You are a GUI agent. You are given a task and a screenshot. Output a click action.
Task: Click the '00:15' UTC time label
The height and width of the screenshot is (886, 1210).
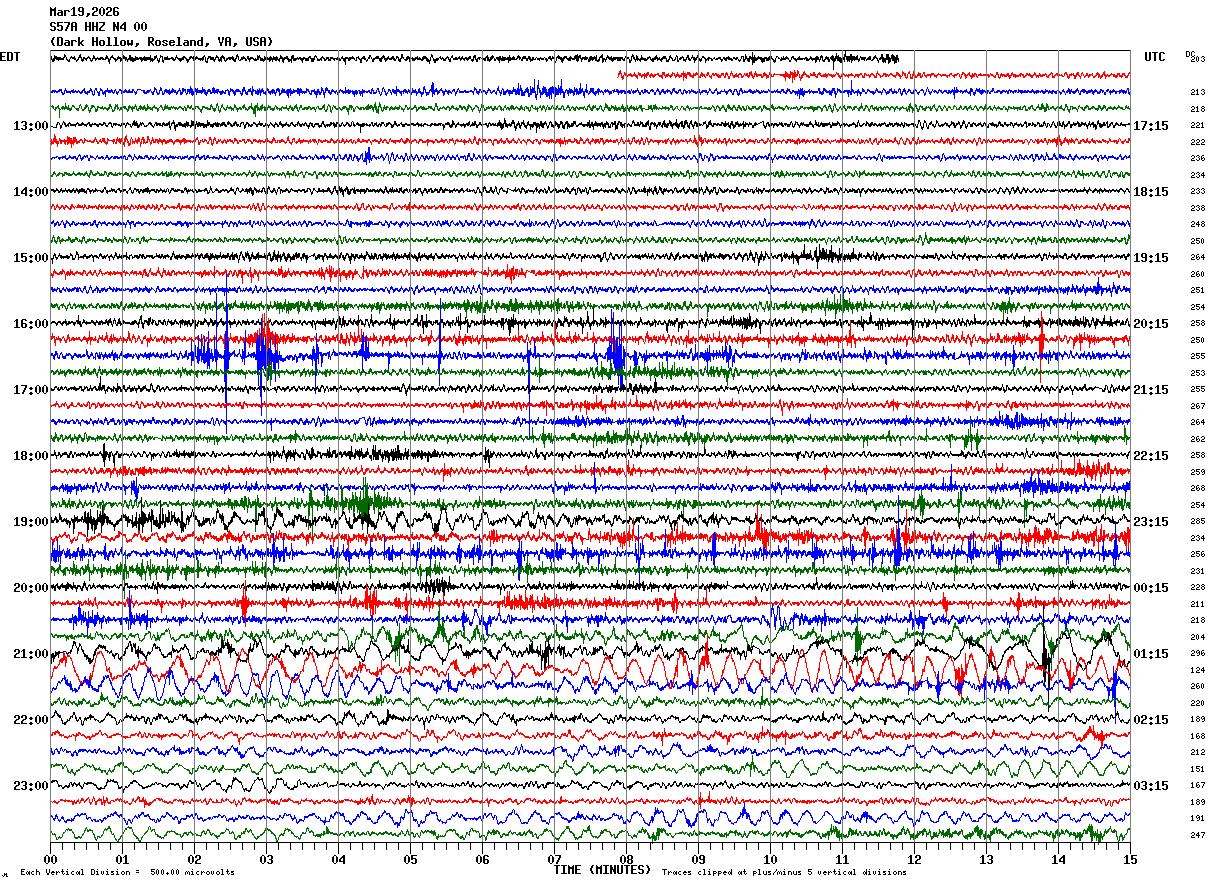tap(1151, 588)
